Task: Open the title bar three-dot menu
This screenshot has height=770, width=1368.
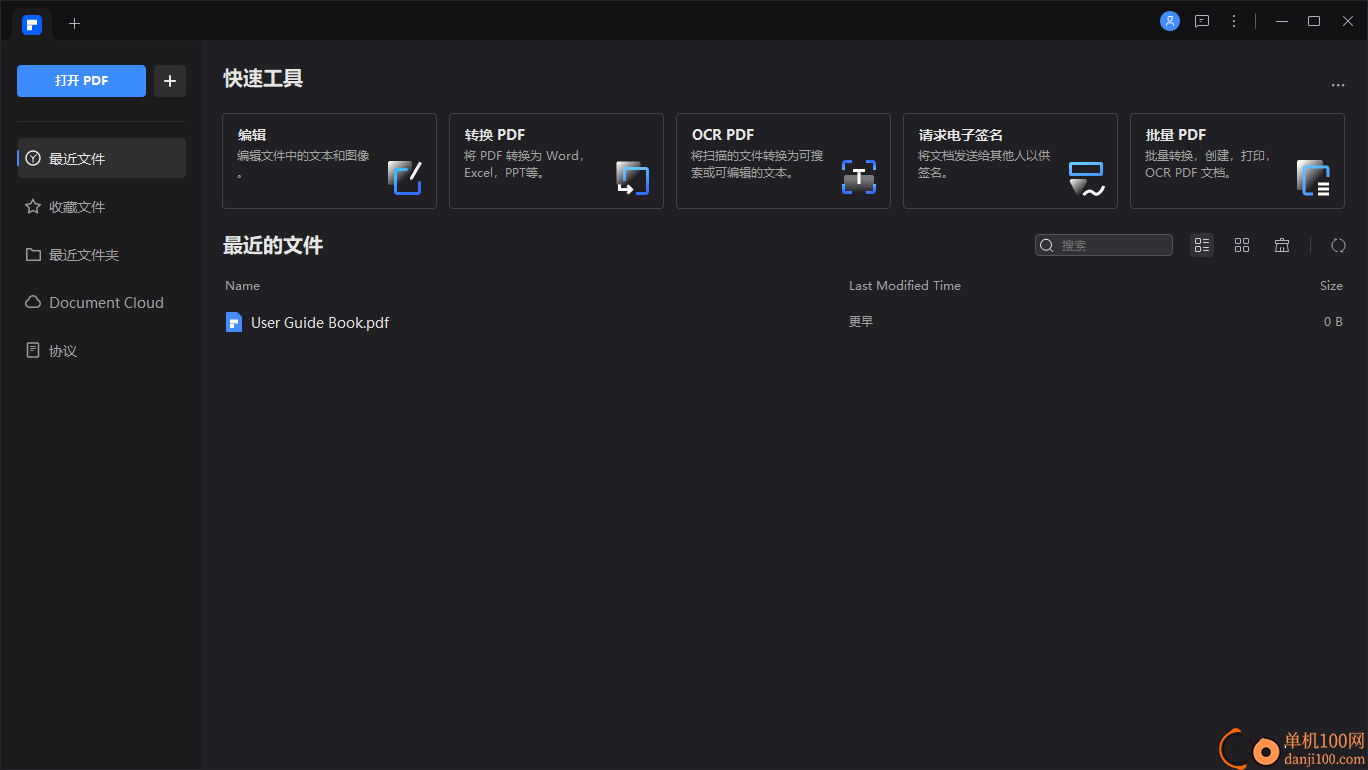Action: click(x=1234, y=21)
